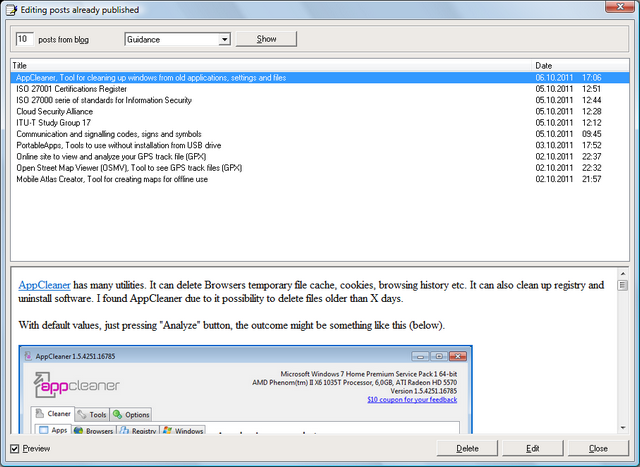Open the AppCleaner hyperlink in preview
640x467 pixels.
point(44,285)
